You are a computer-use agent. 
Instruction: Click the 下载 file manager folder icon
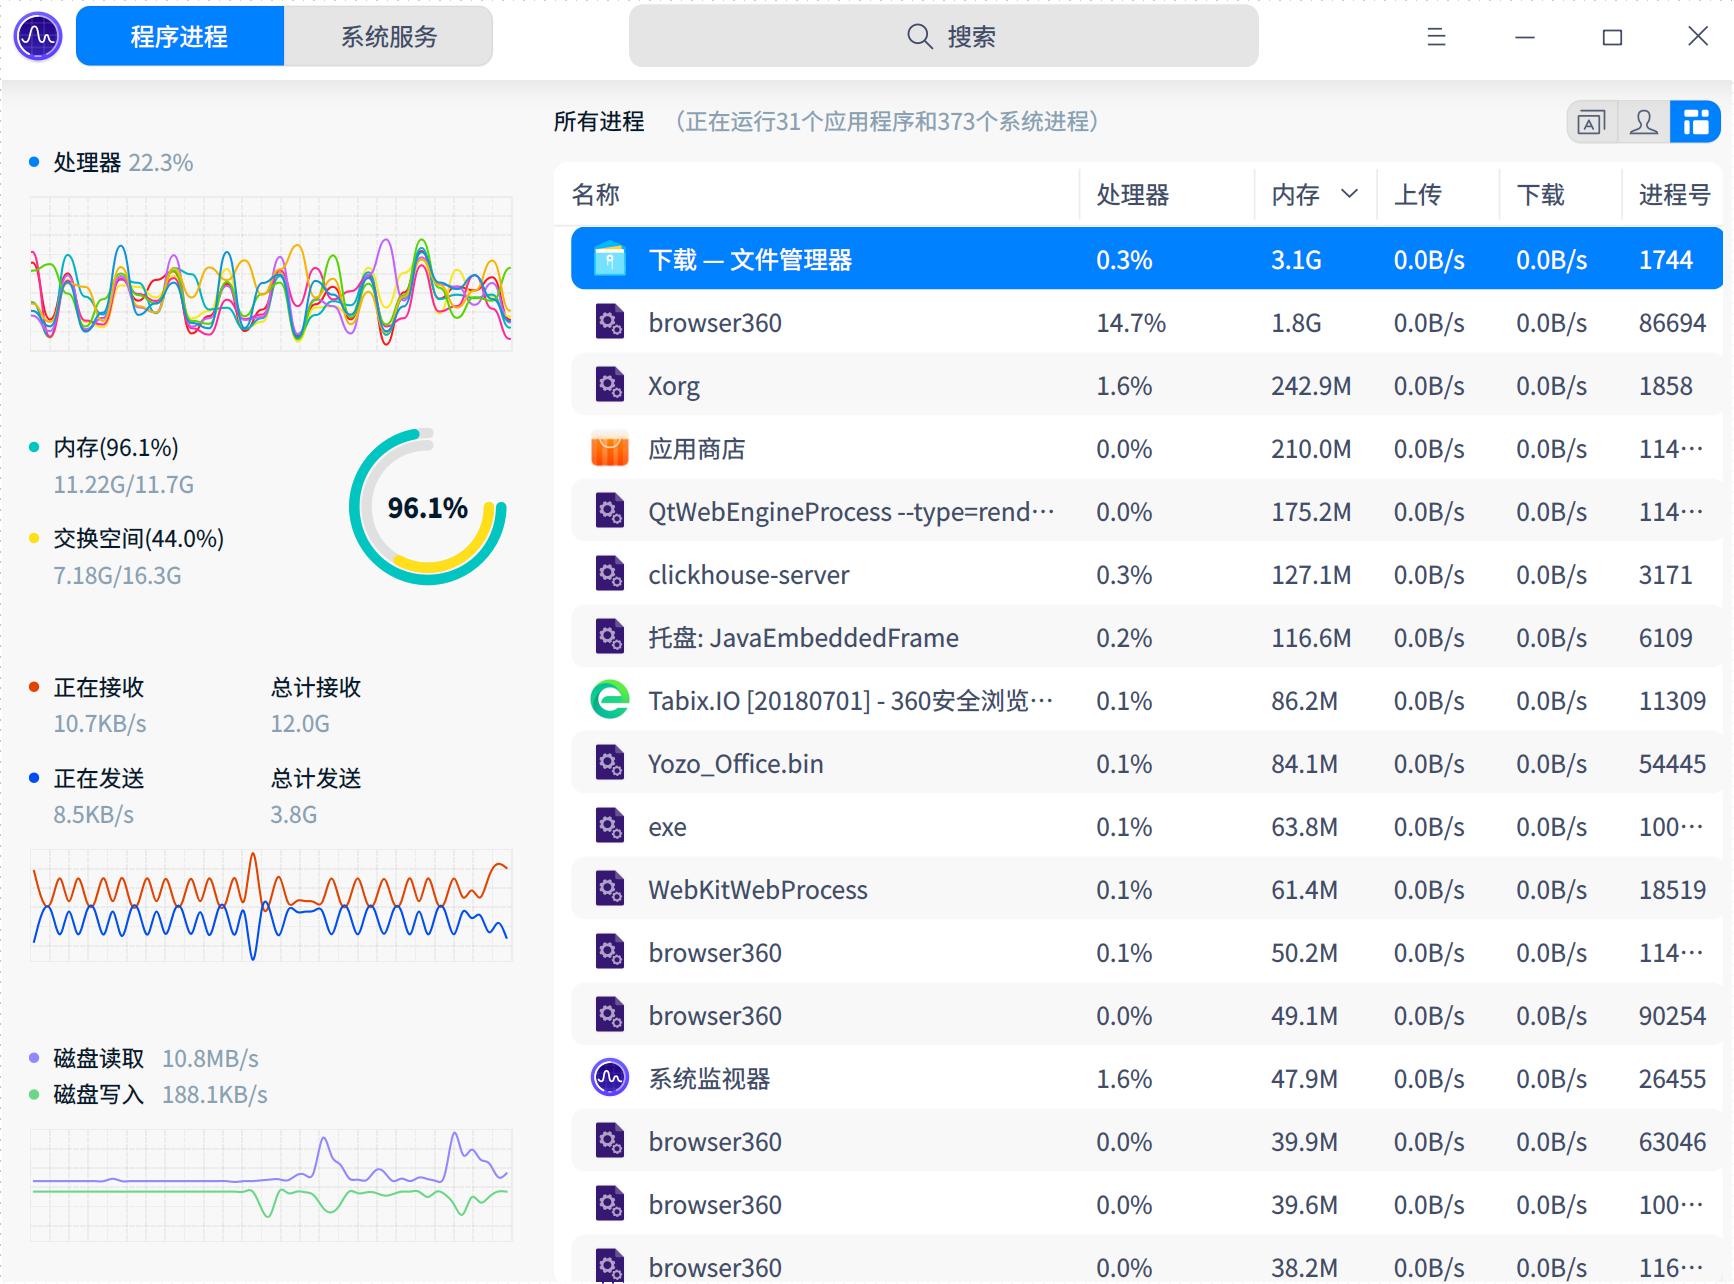click(609, 260)
